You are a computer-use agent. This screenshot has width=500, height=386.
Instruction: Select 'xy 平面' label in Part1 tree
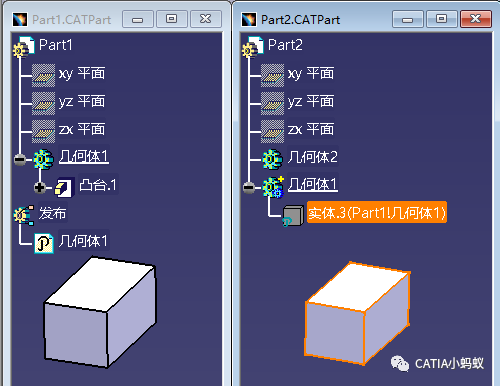(x=82, y=73)
